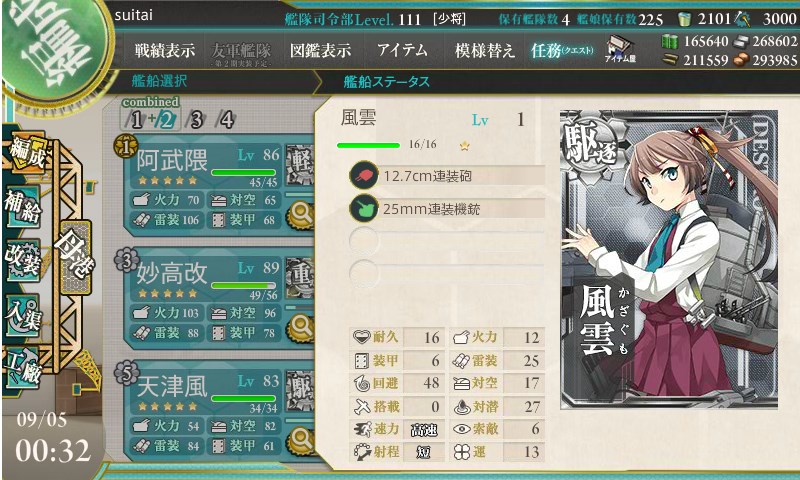Screen dimensions: 800x480
Task: Switch to fleet 3 tab
Action: (196, 119)
